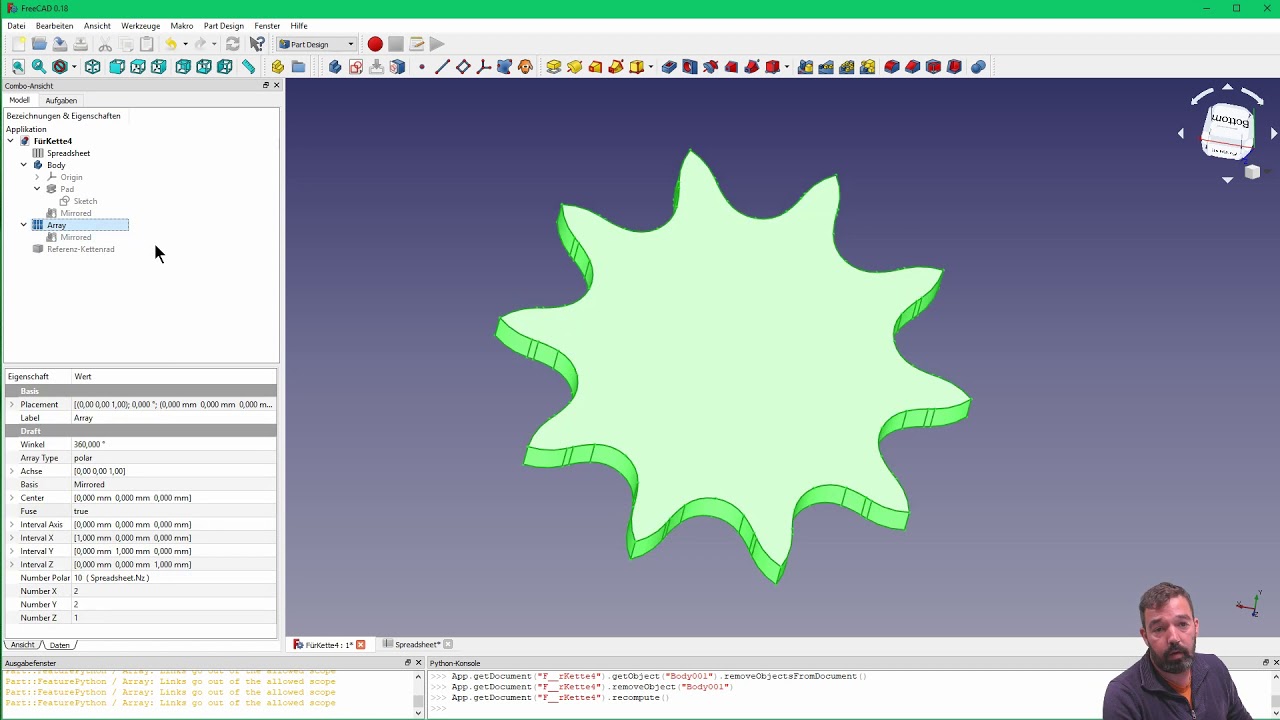Image resolution: width=1280 pixels, height=720 pixels.
Task: Click the Hole tool icon
Action: click(690, 67)
